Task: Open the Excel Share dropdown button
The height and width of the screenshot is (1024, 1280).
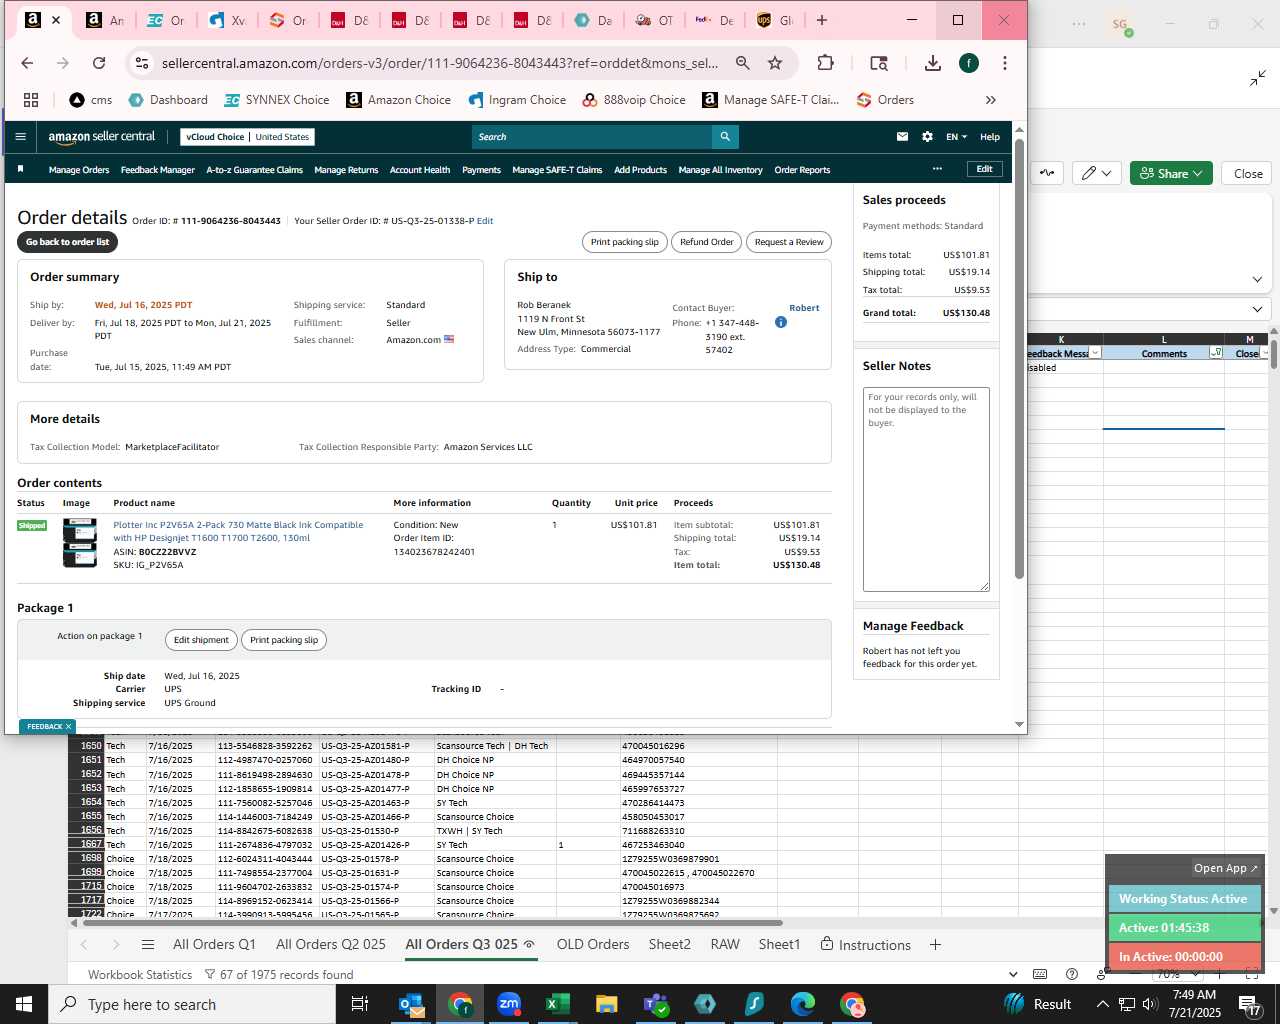Action: click(x=1171, y=173)
